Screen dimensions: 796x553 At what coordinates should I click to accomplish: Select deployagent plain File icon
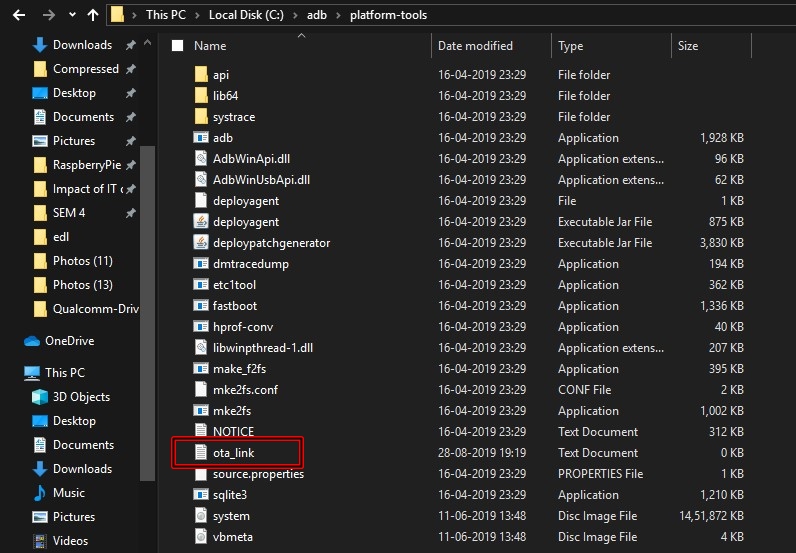click(x=202, y=201)
